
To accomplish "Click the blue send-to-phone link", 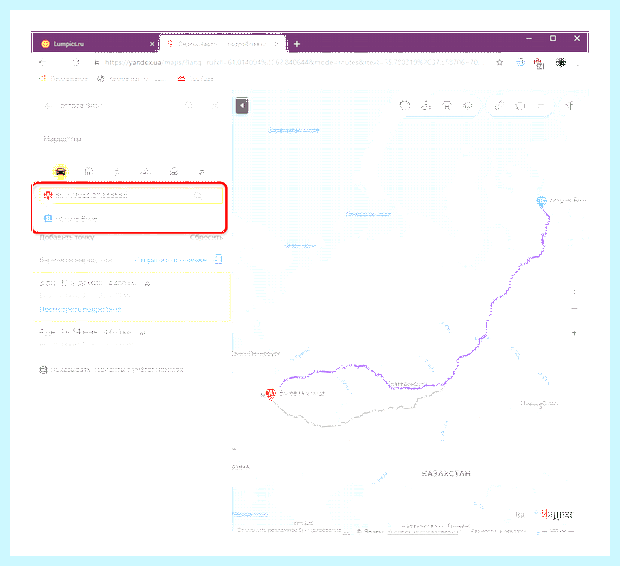I will [170, 260].
